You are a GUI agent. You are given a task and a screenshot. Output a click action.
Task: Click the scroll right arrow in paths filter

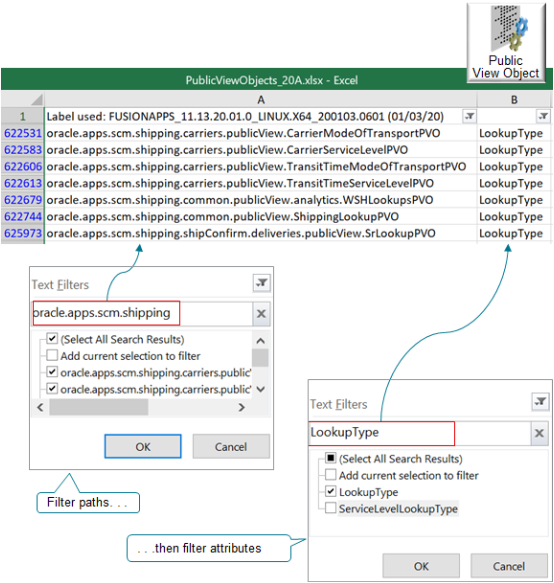(242, 407)
